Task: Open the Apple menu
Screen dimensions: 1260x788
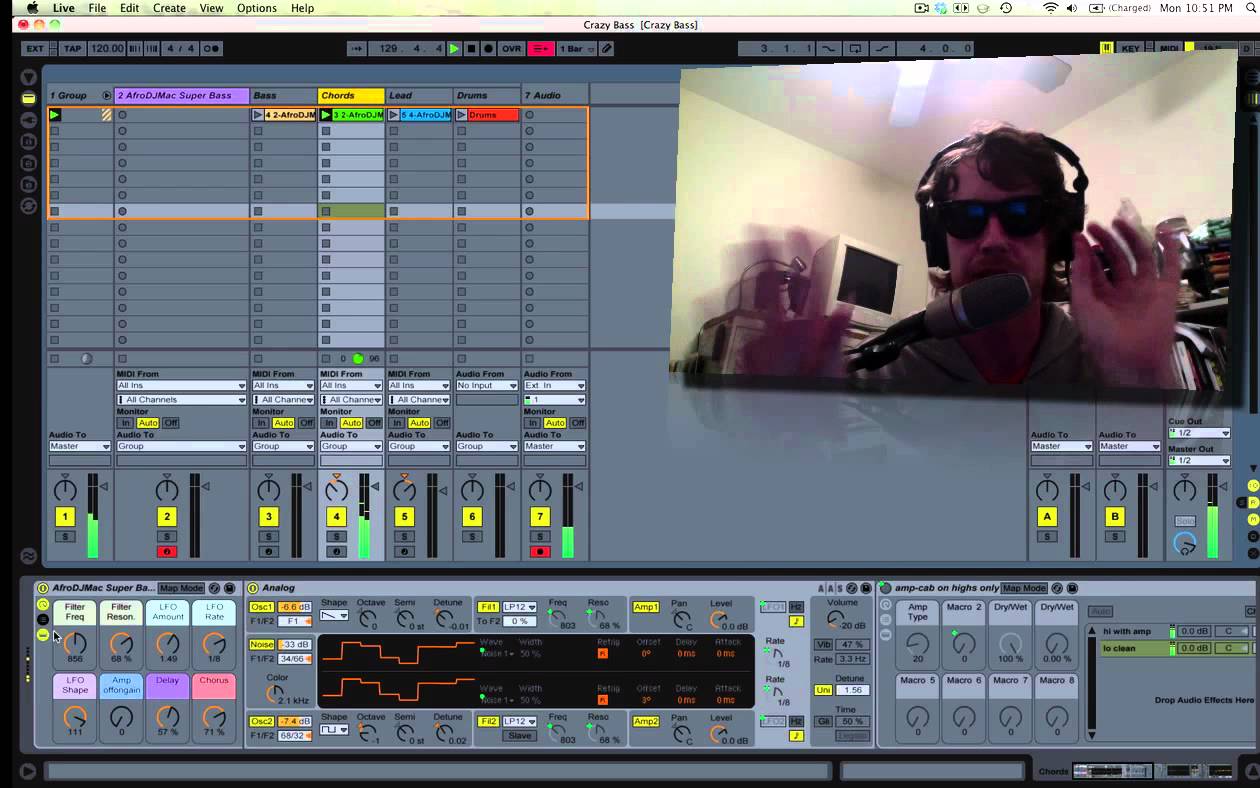Action: pyautogui.click(x=32, y=8)
